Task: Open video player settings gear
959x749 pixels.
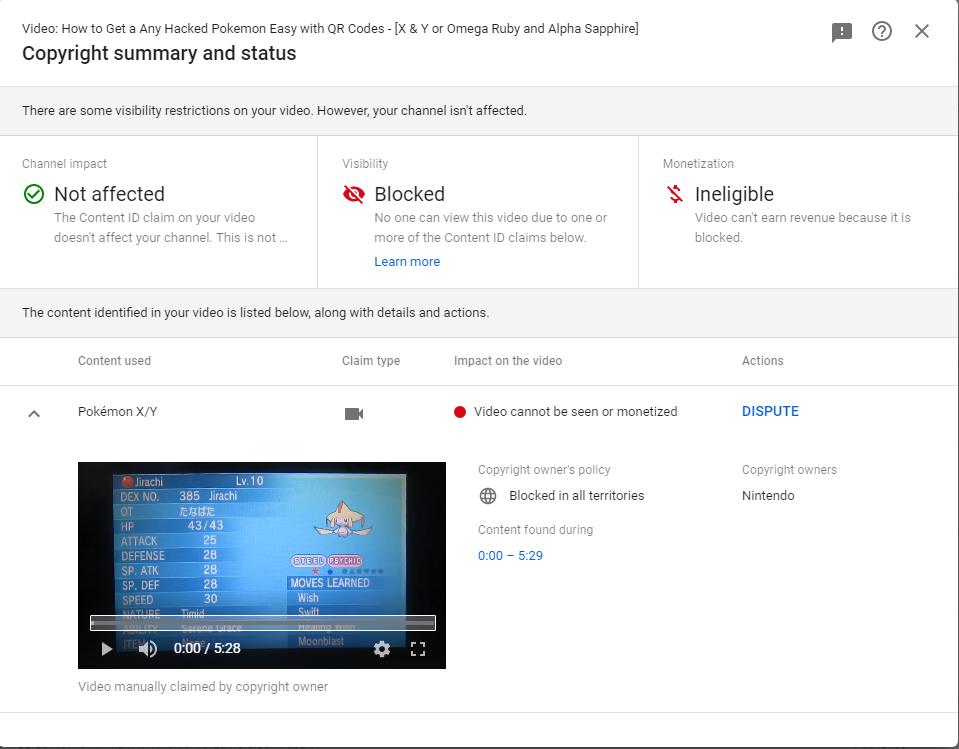Action: 382,649
